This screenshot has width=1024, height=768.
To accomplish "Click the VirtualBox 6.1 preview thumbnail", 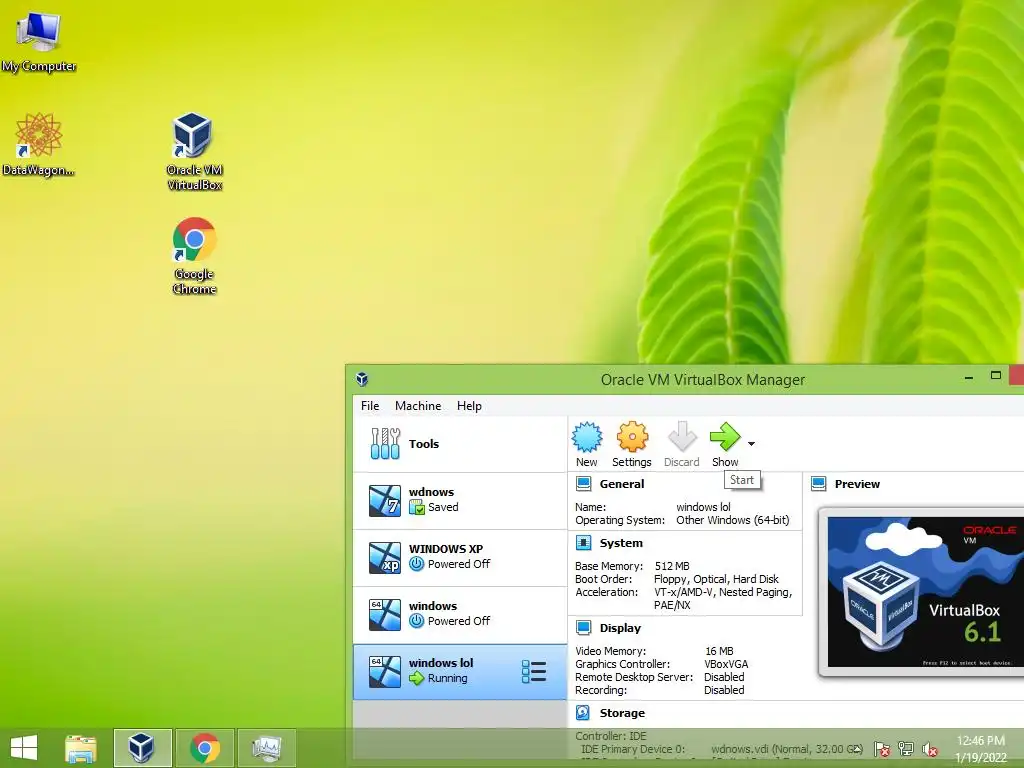I will click(x=925, y=592).
